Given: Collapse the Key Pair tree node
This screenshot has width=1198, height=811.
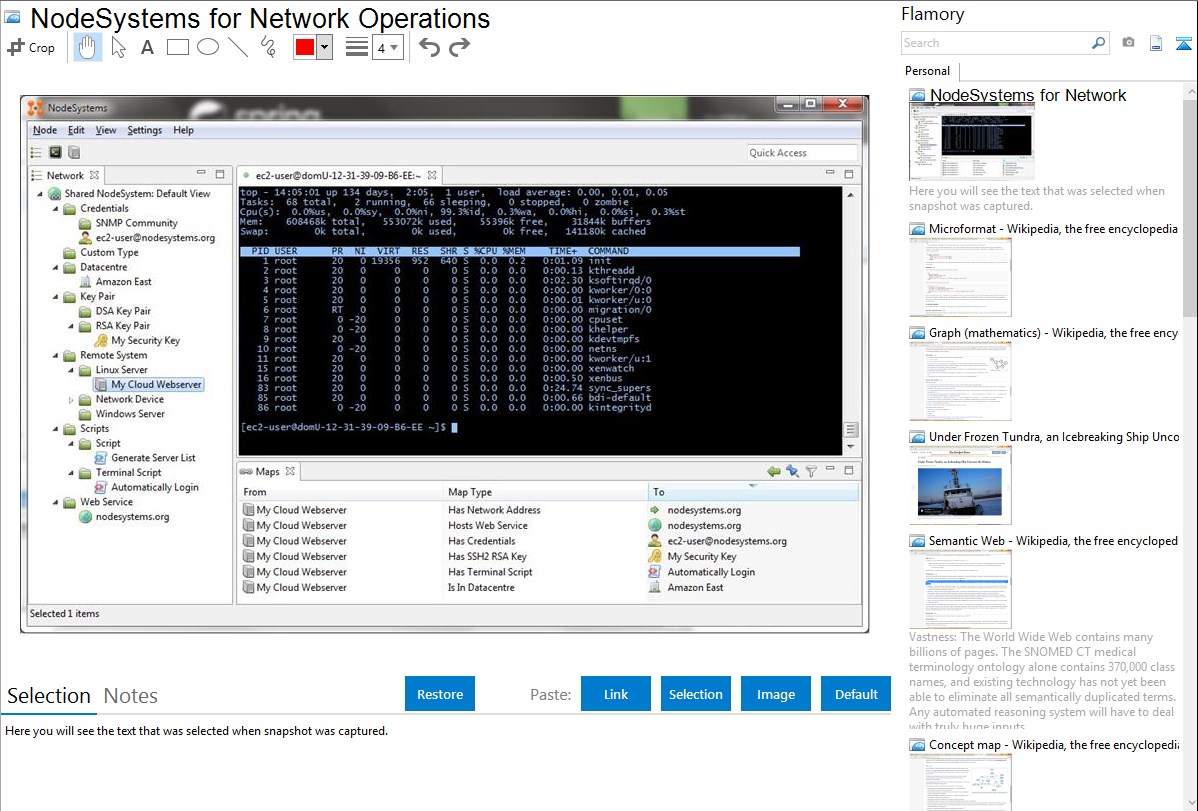Looking at the screenshot, I should pyautogui.click(x=56, y=297).
